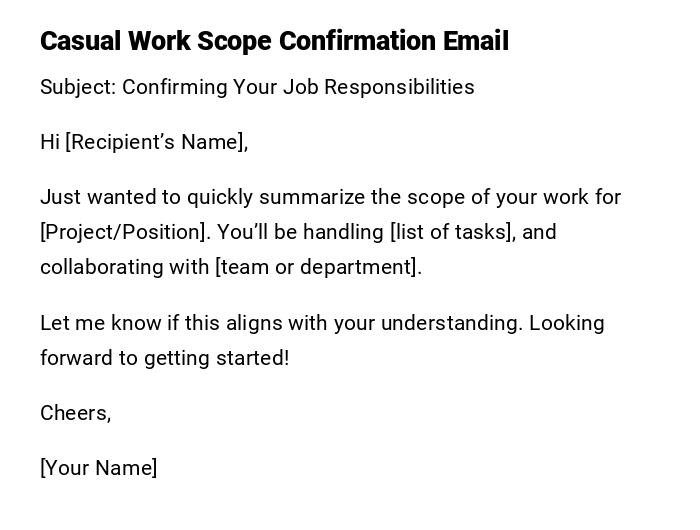Click the '[Your Name]' signature placeholder

tap(99, 468)
